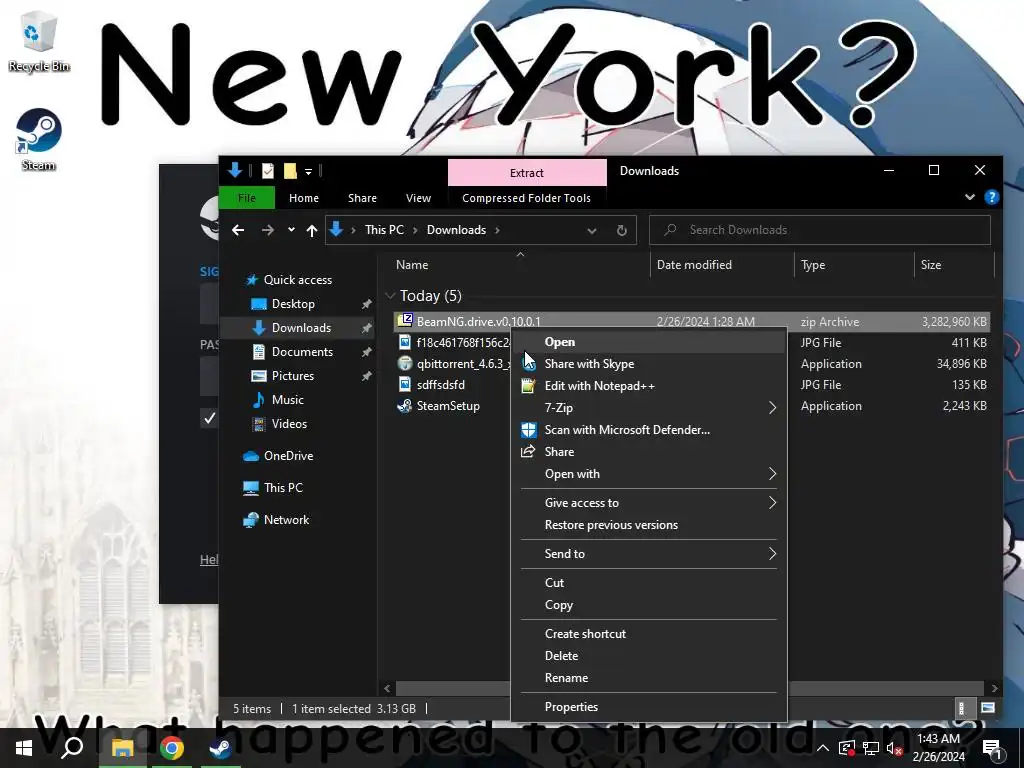This screenshot has width=1024, height=768.
Task: Switch to large icons view layout
Action: coord(987,708)
